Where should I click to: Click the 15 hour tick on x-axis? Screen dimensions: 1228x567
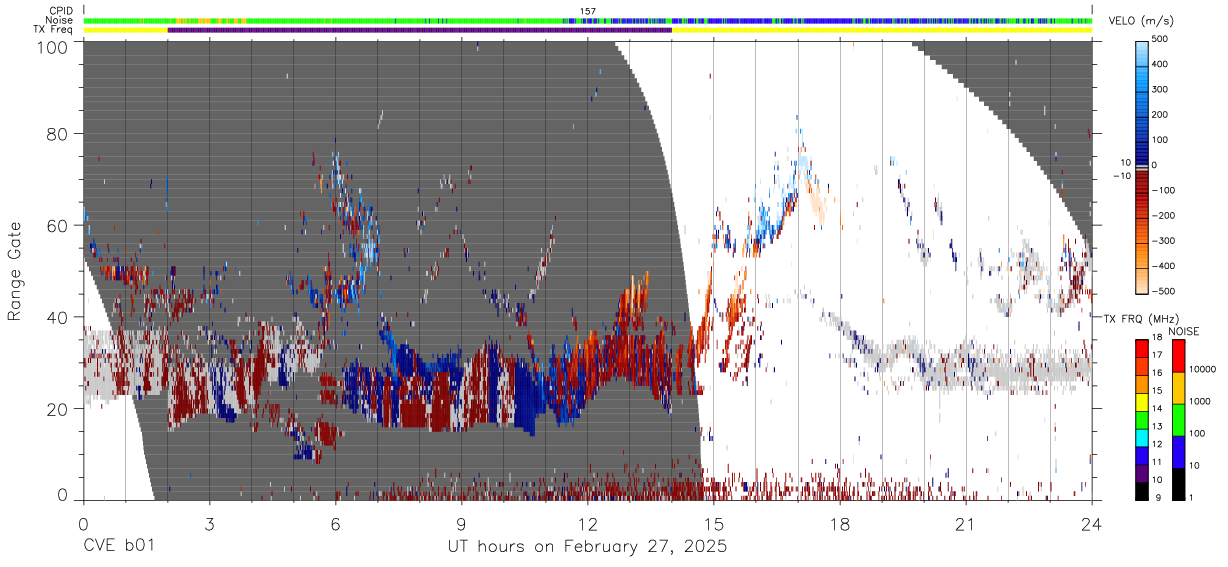pos(714,524)
